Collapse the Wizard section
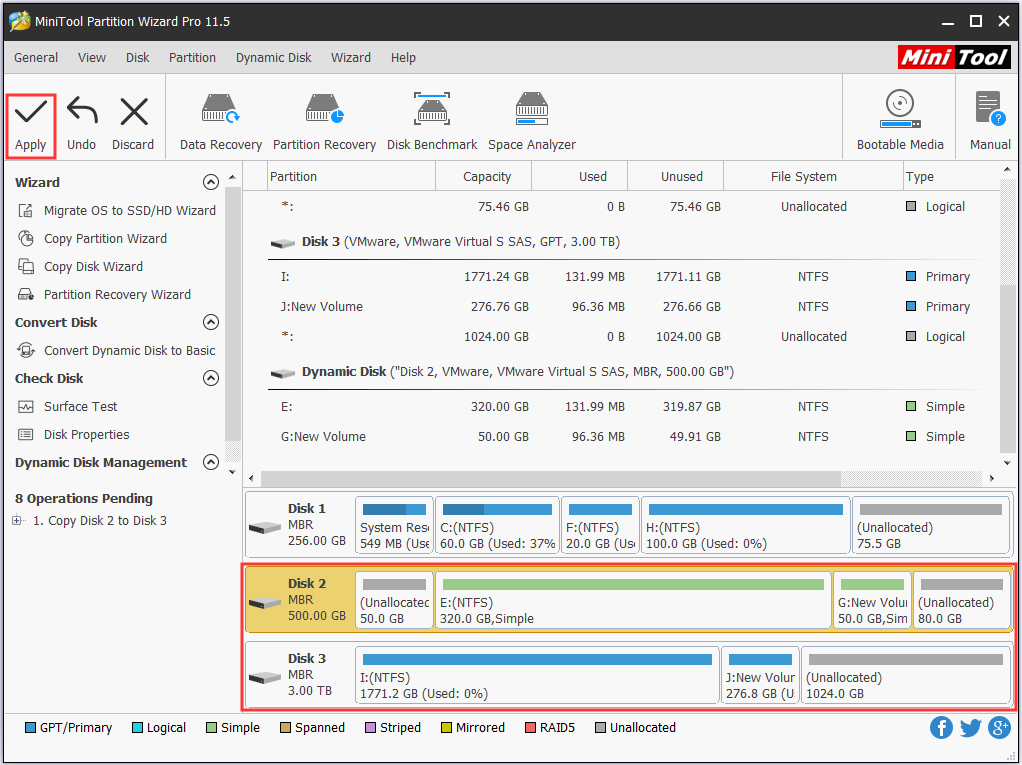1022x765 pixels. pos(211,182)
